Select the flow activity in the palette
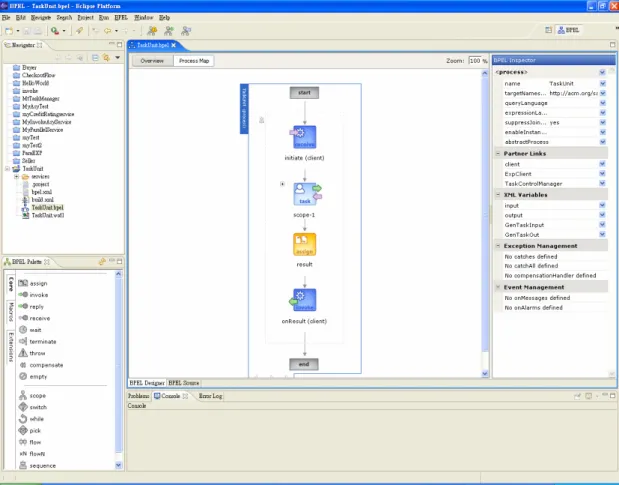Image resolution: width=619 pixels, height=485 pixels. click(30, 442)
